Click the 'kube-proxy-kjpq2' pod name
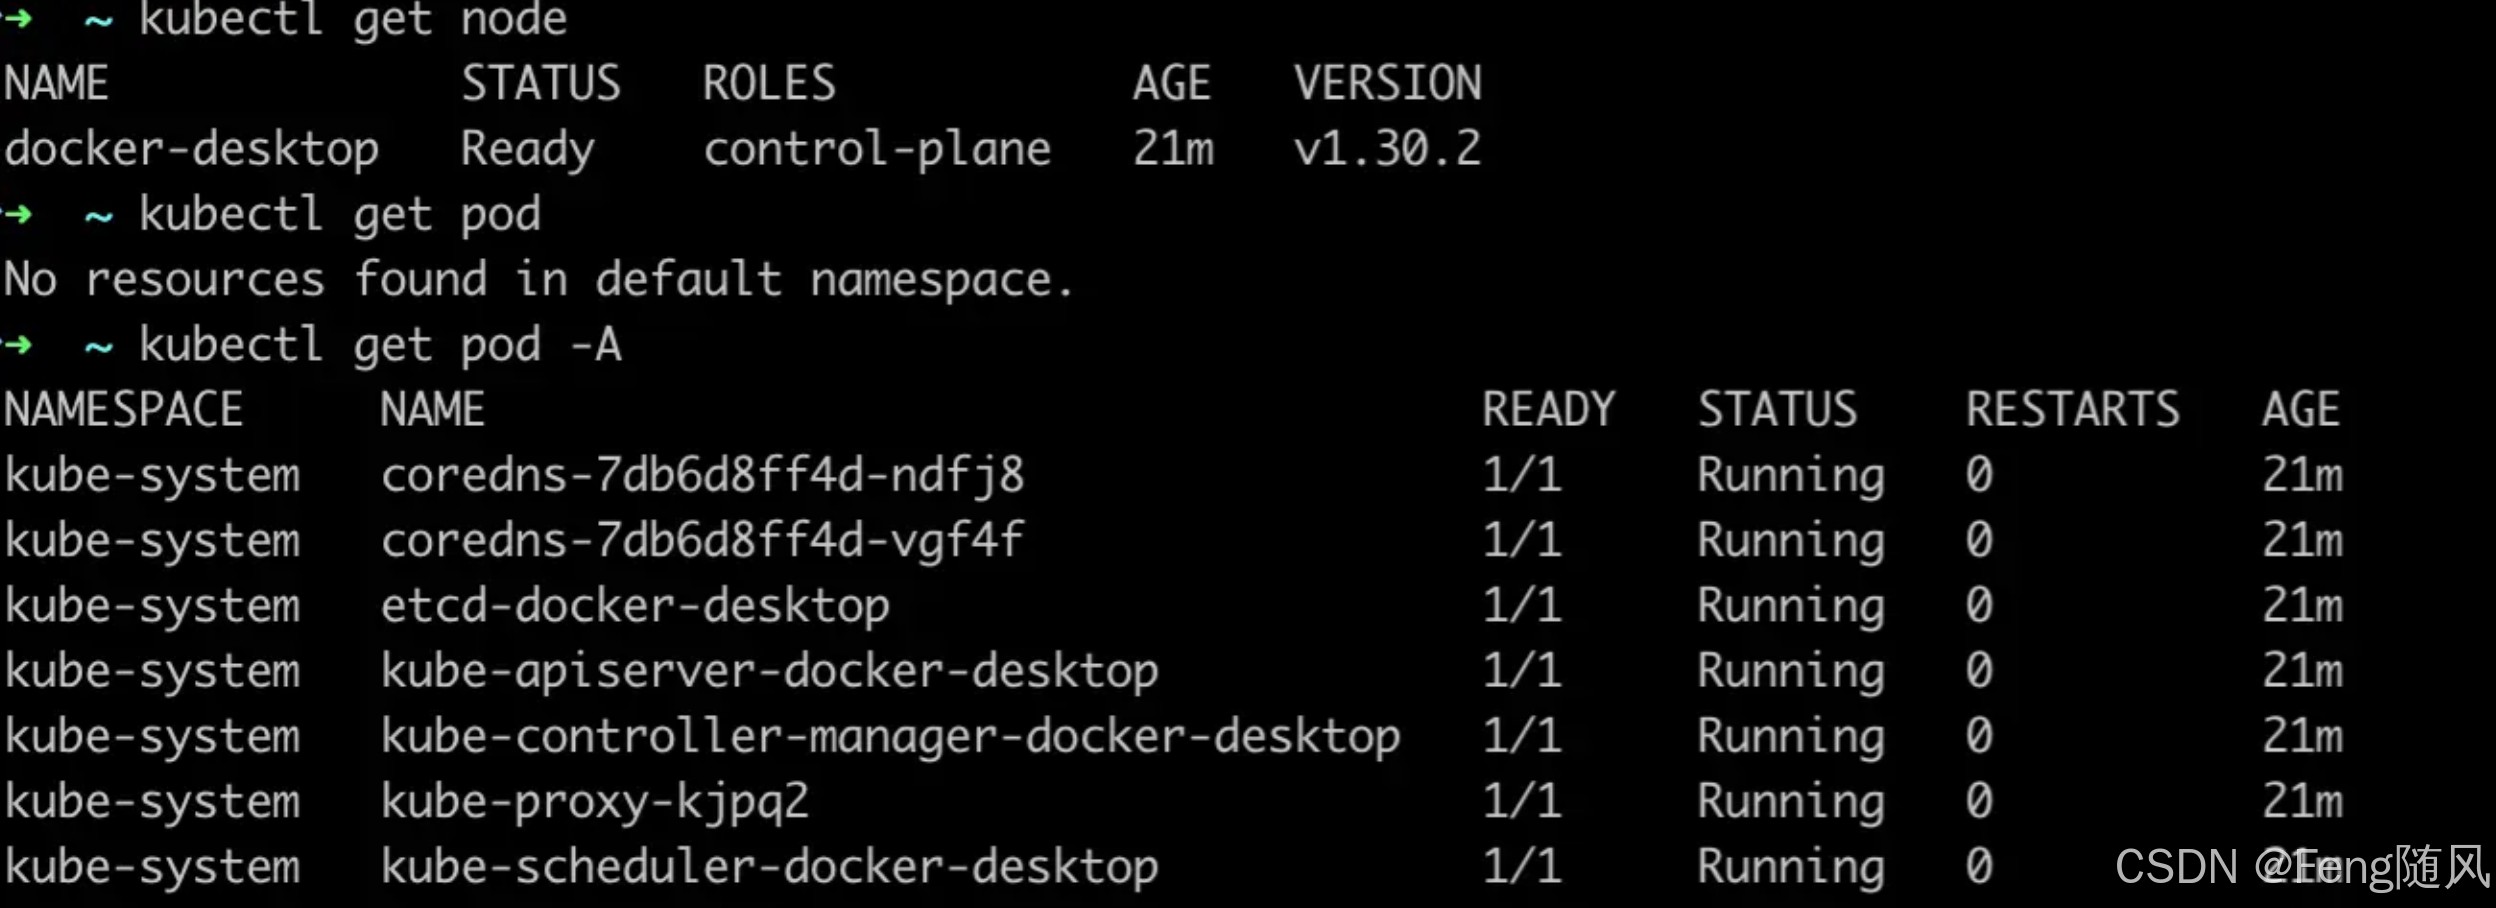2496x908 pixels. 595,802
